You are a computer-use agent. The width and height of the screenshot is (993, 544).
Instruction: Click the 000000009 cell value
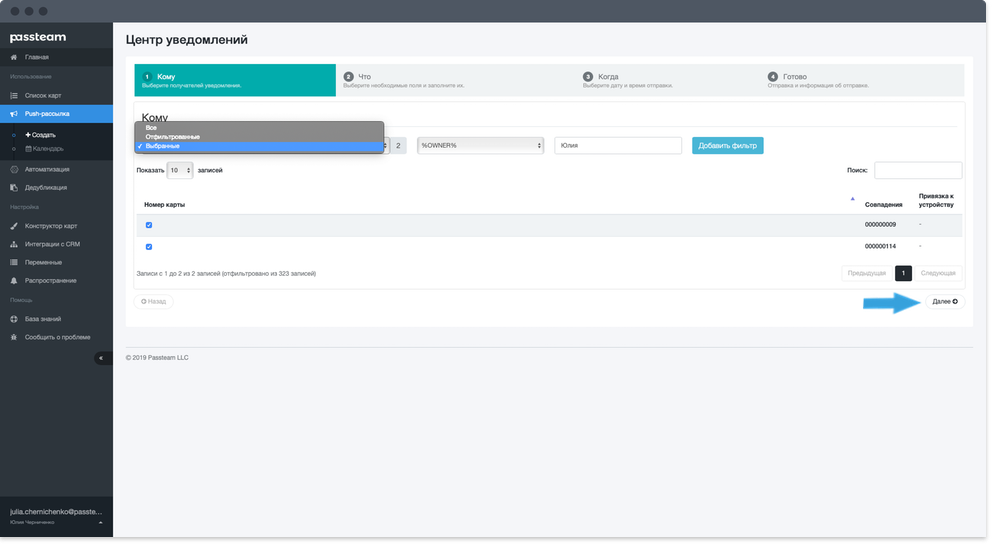tap(880, 225)
